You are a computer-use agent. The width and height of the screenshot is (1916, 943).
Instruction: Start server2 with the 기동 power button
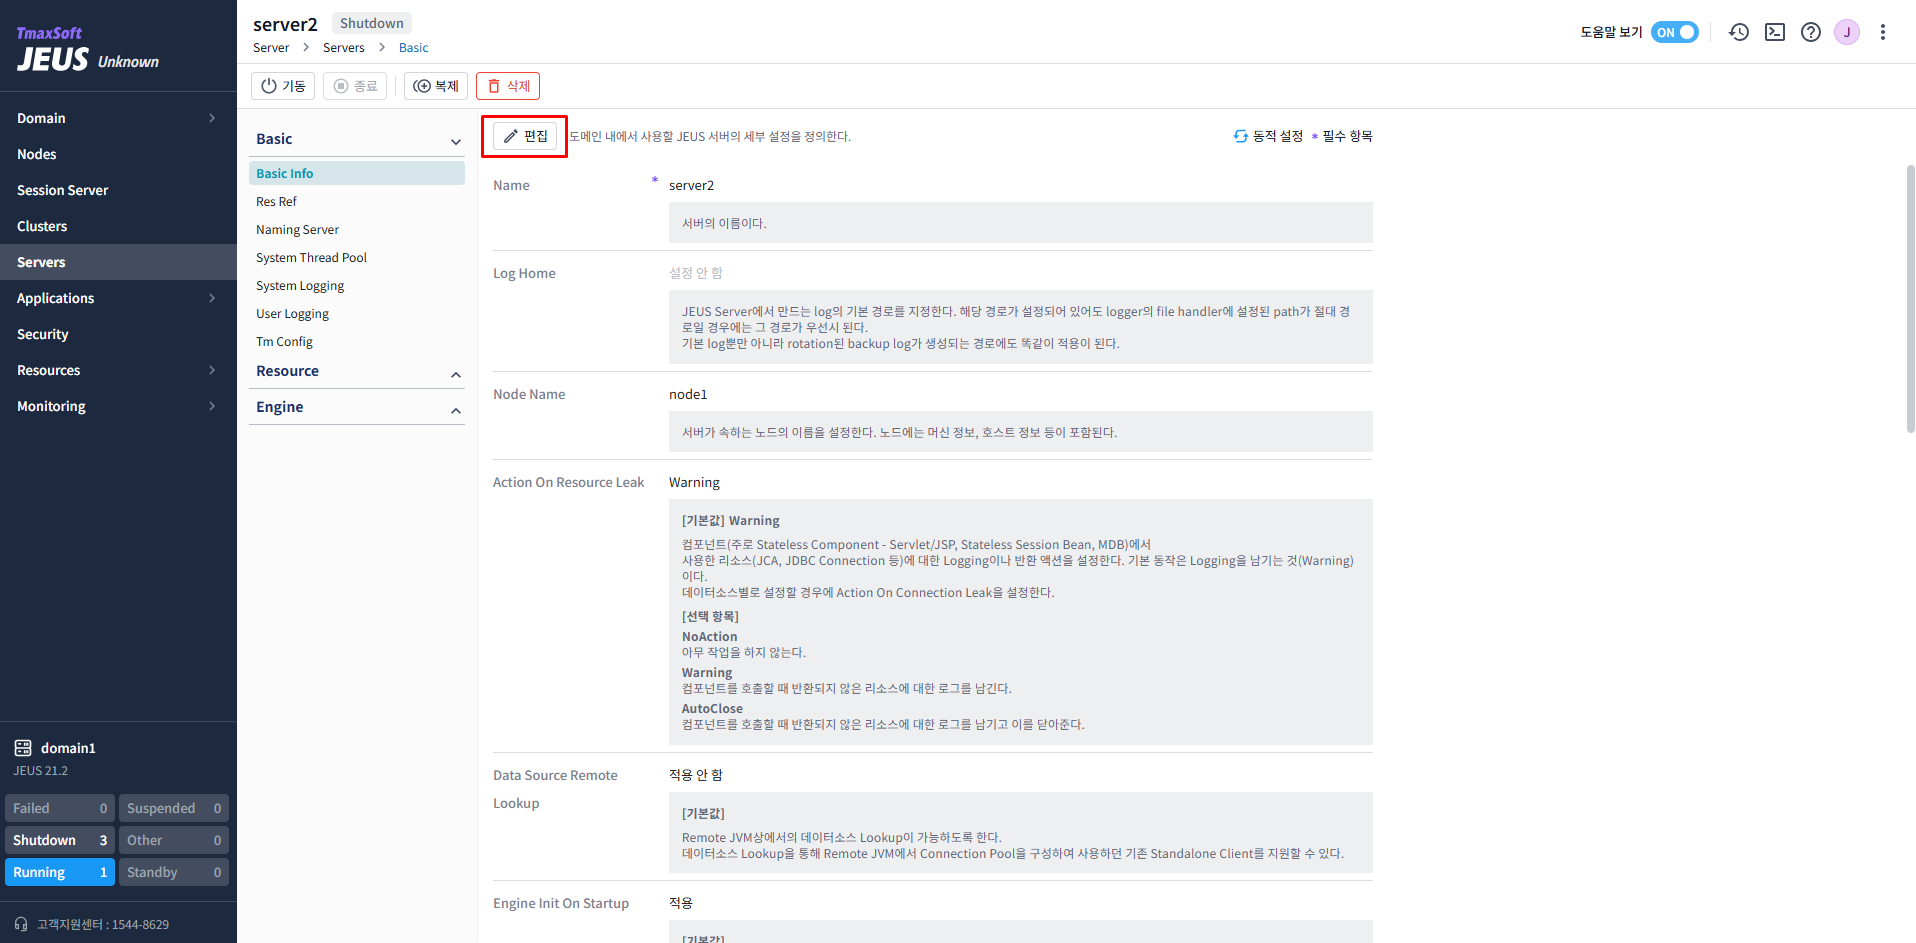[283, 85]
